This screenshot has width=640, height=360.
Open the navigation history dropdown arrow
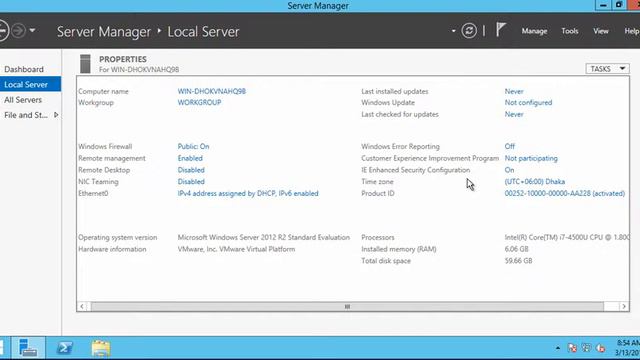coord(32,30)
